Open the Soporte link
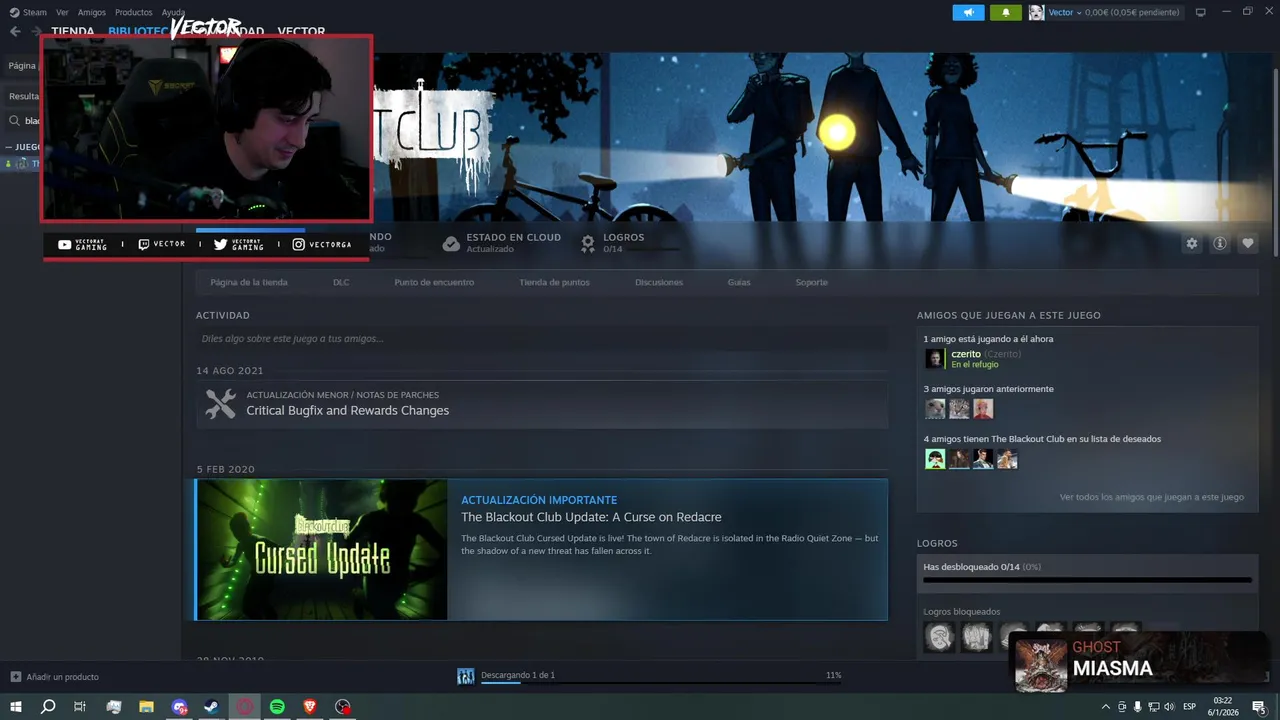 811,282
